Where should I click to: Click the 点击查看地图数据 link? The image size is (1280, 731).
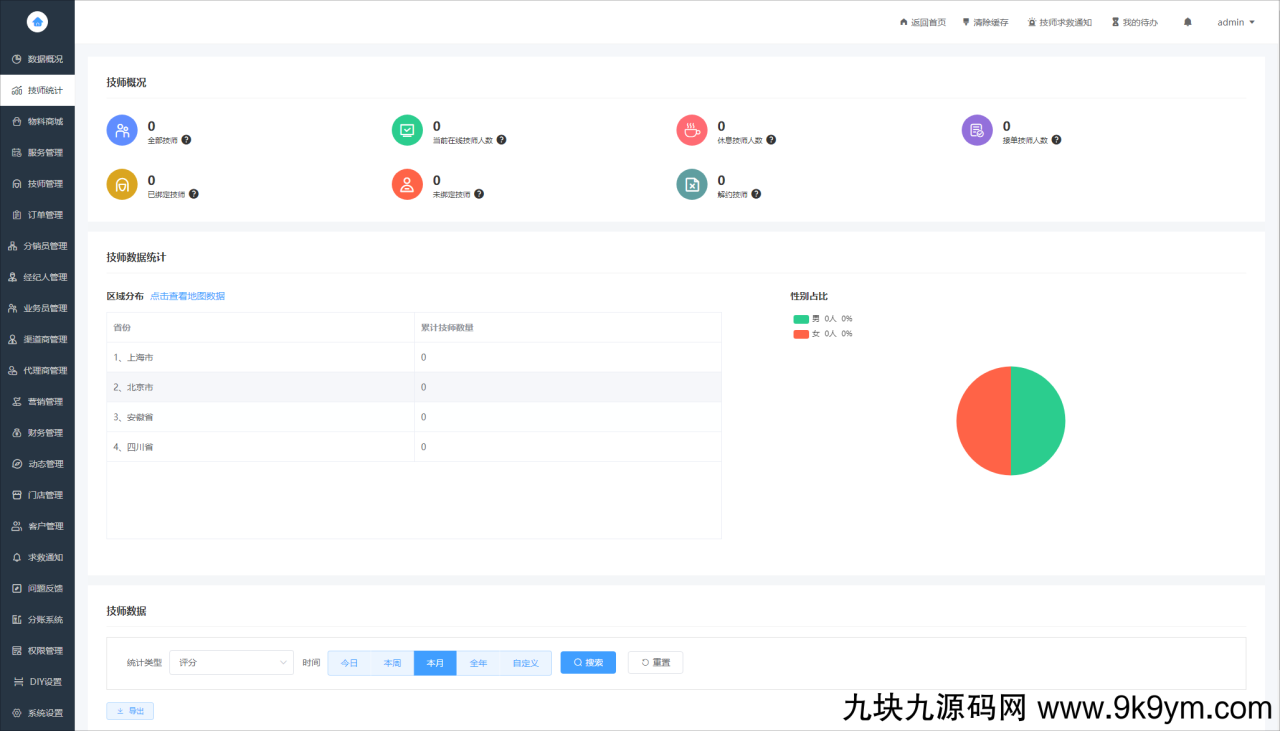(x=187, y=296)
